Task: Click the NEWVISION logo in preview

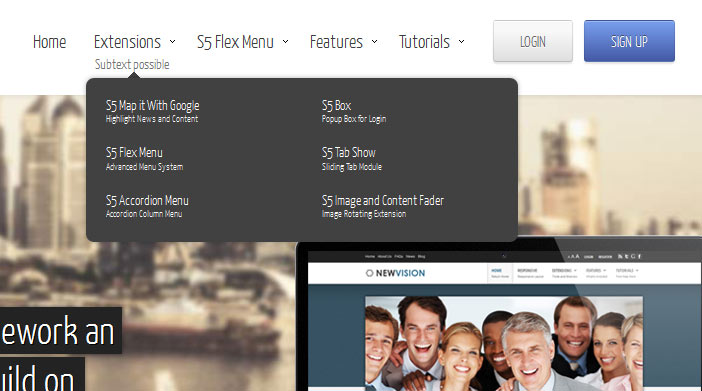Action: click(395, 273)
